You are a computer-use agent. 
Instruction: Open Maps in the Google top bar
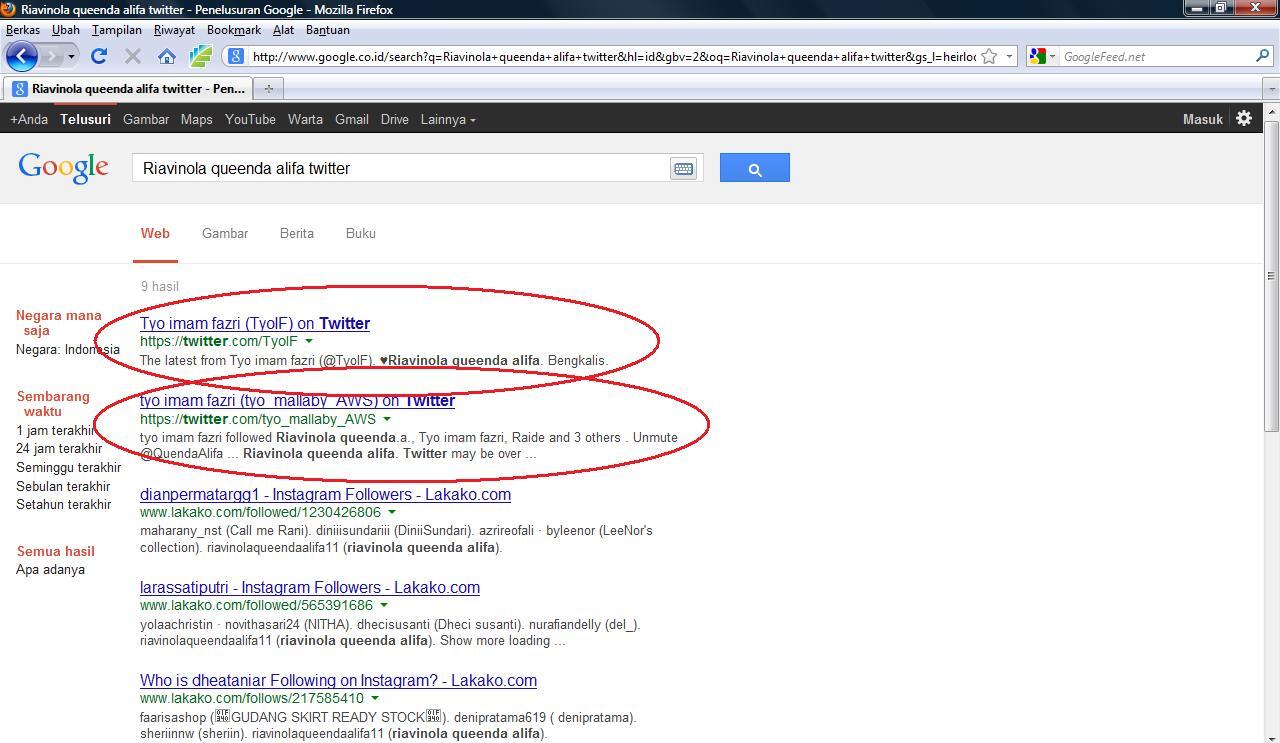tap(196, 119)
